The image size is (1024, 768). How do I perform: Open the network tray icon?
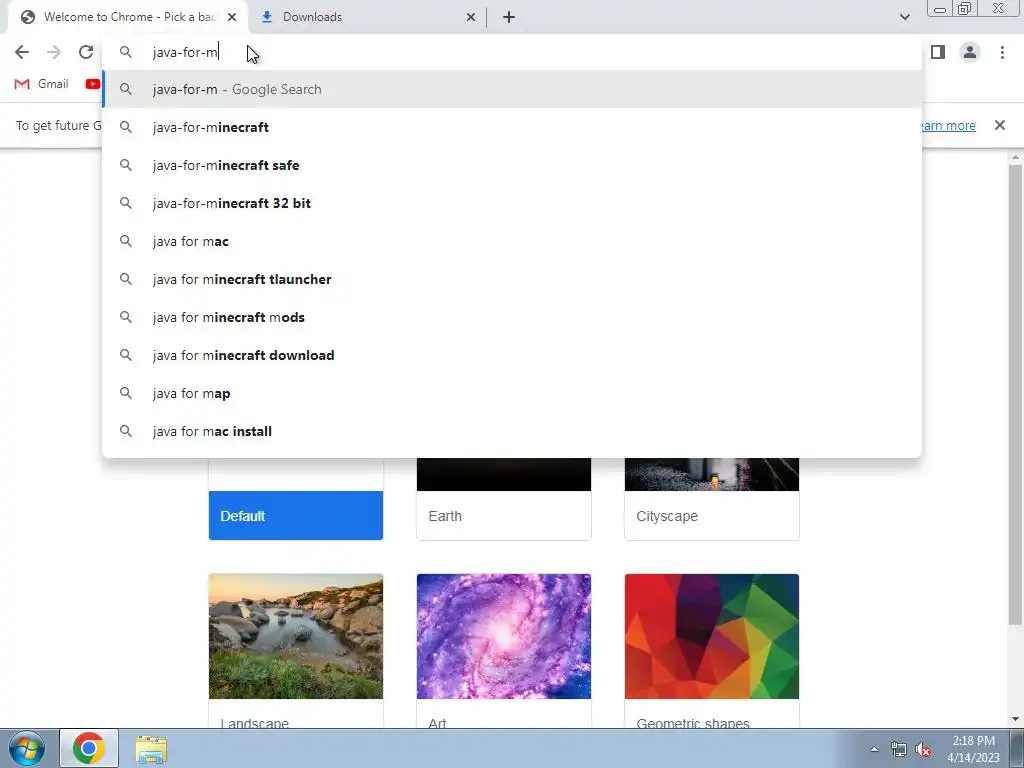[899, 750]
